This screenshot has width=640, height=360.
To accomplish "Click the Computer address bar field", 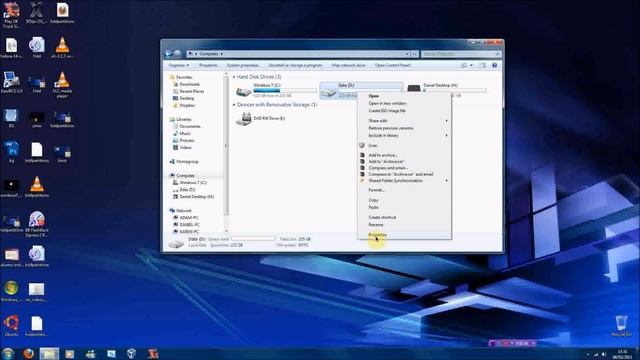I will [298, 54].
